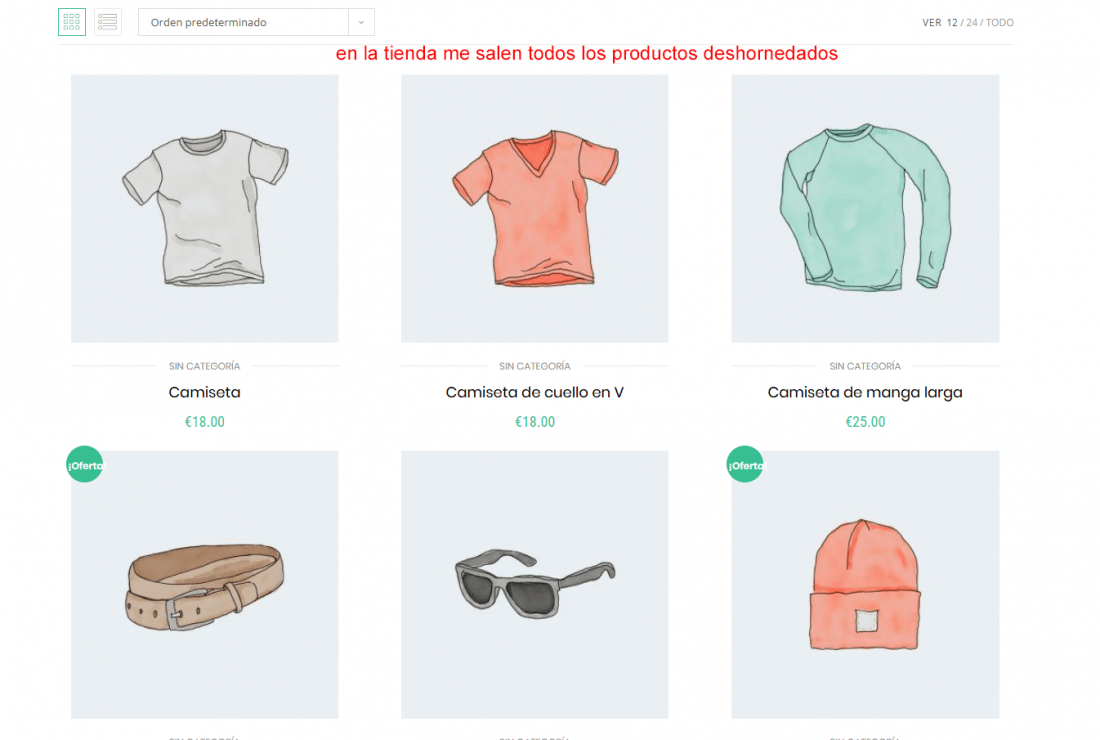Open Camiseta de manga larga title
1100x740 pixels.
(x=865, y=393)
